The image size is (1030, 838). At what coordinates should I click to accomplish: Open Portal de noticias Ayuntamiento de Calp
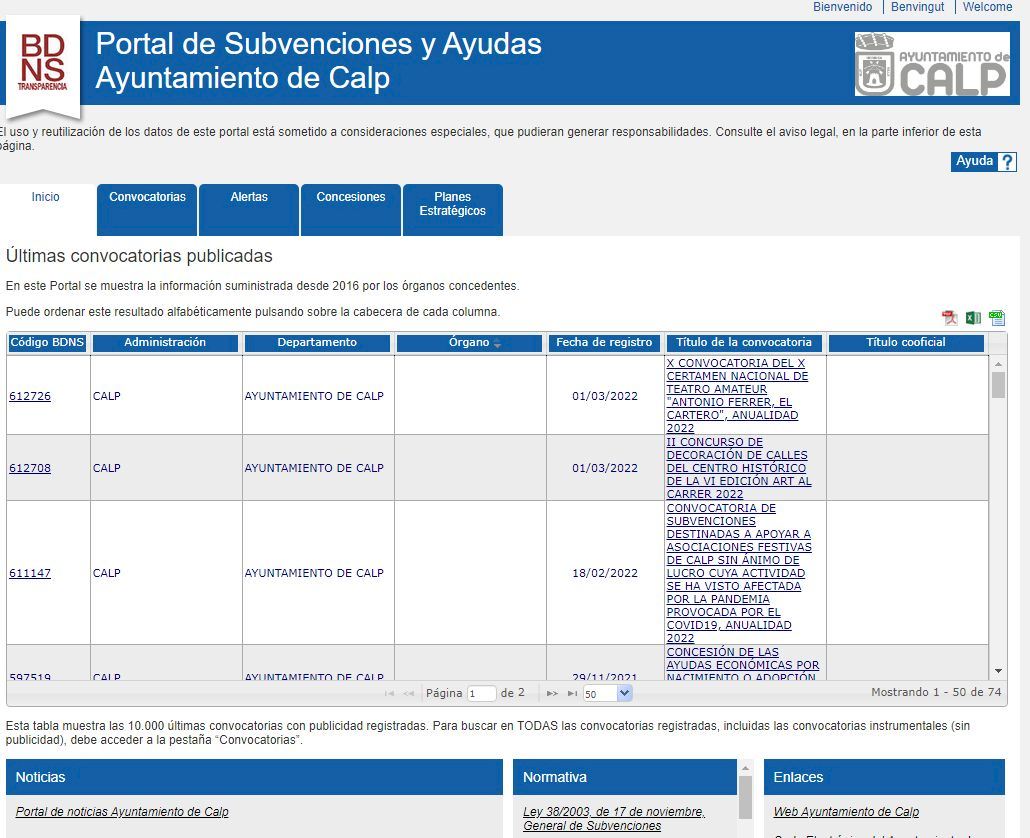tap(122, 812)
